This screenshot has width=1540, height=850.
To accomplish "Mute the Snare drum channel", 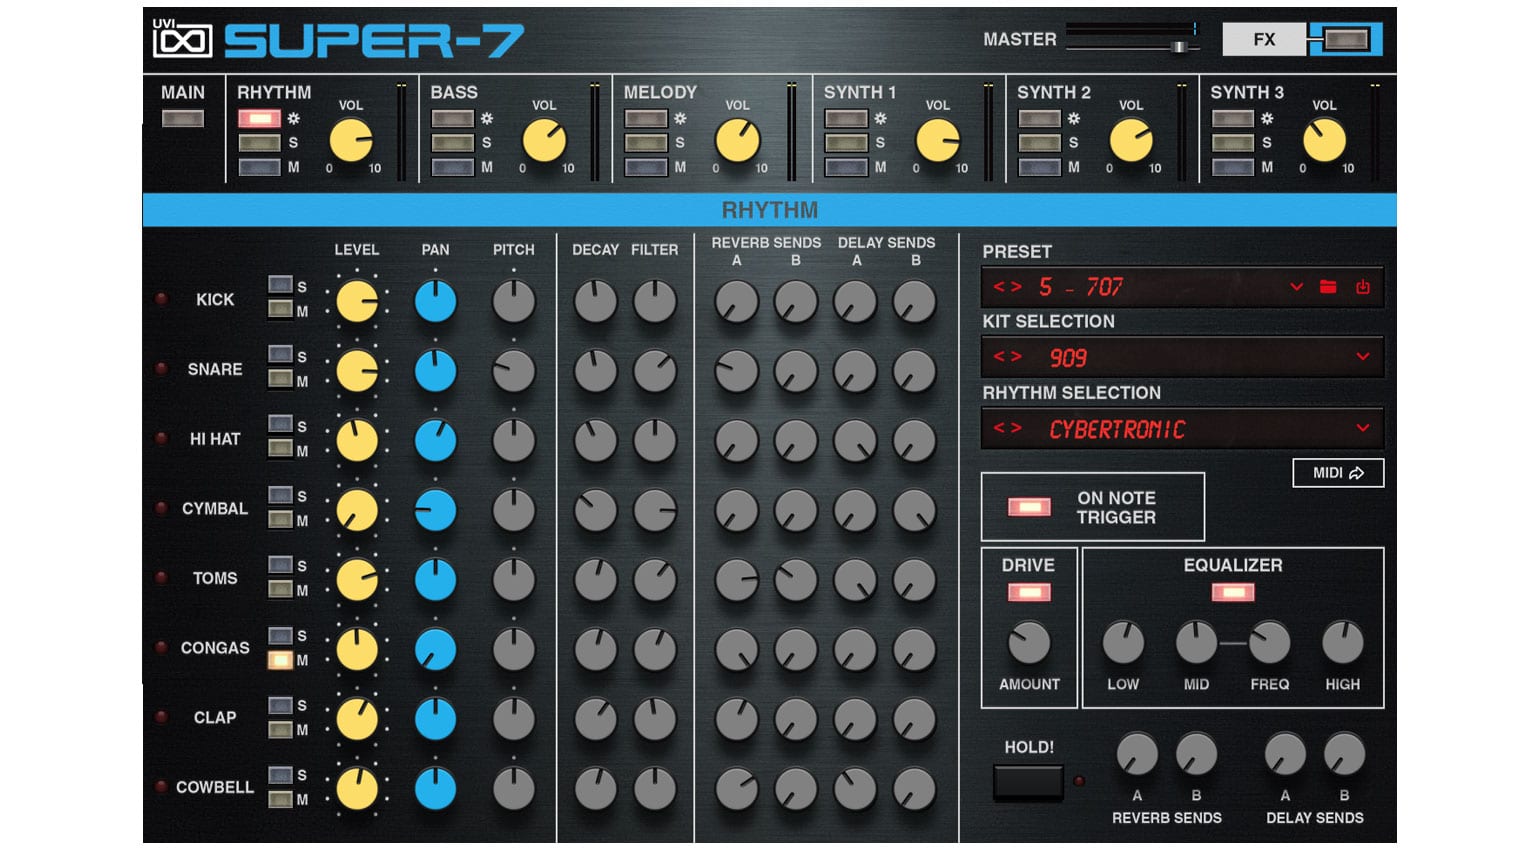I will pos(280,380).
